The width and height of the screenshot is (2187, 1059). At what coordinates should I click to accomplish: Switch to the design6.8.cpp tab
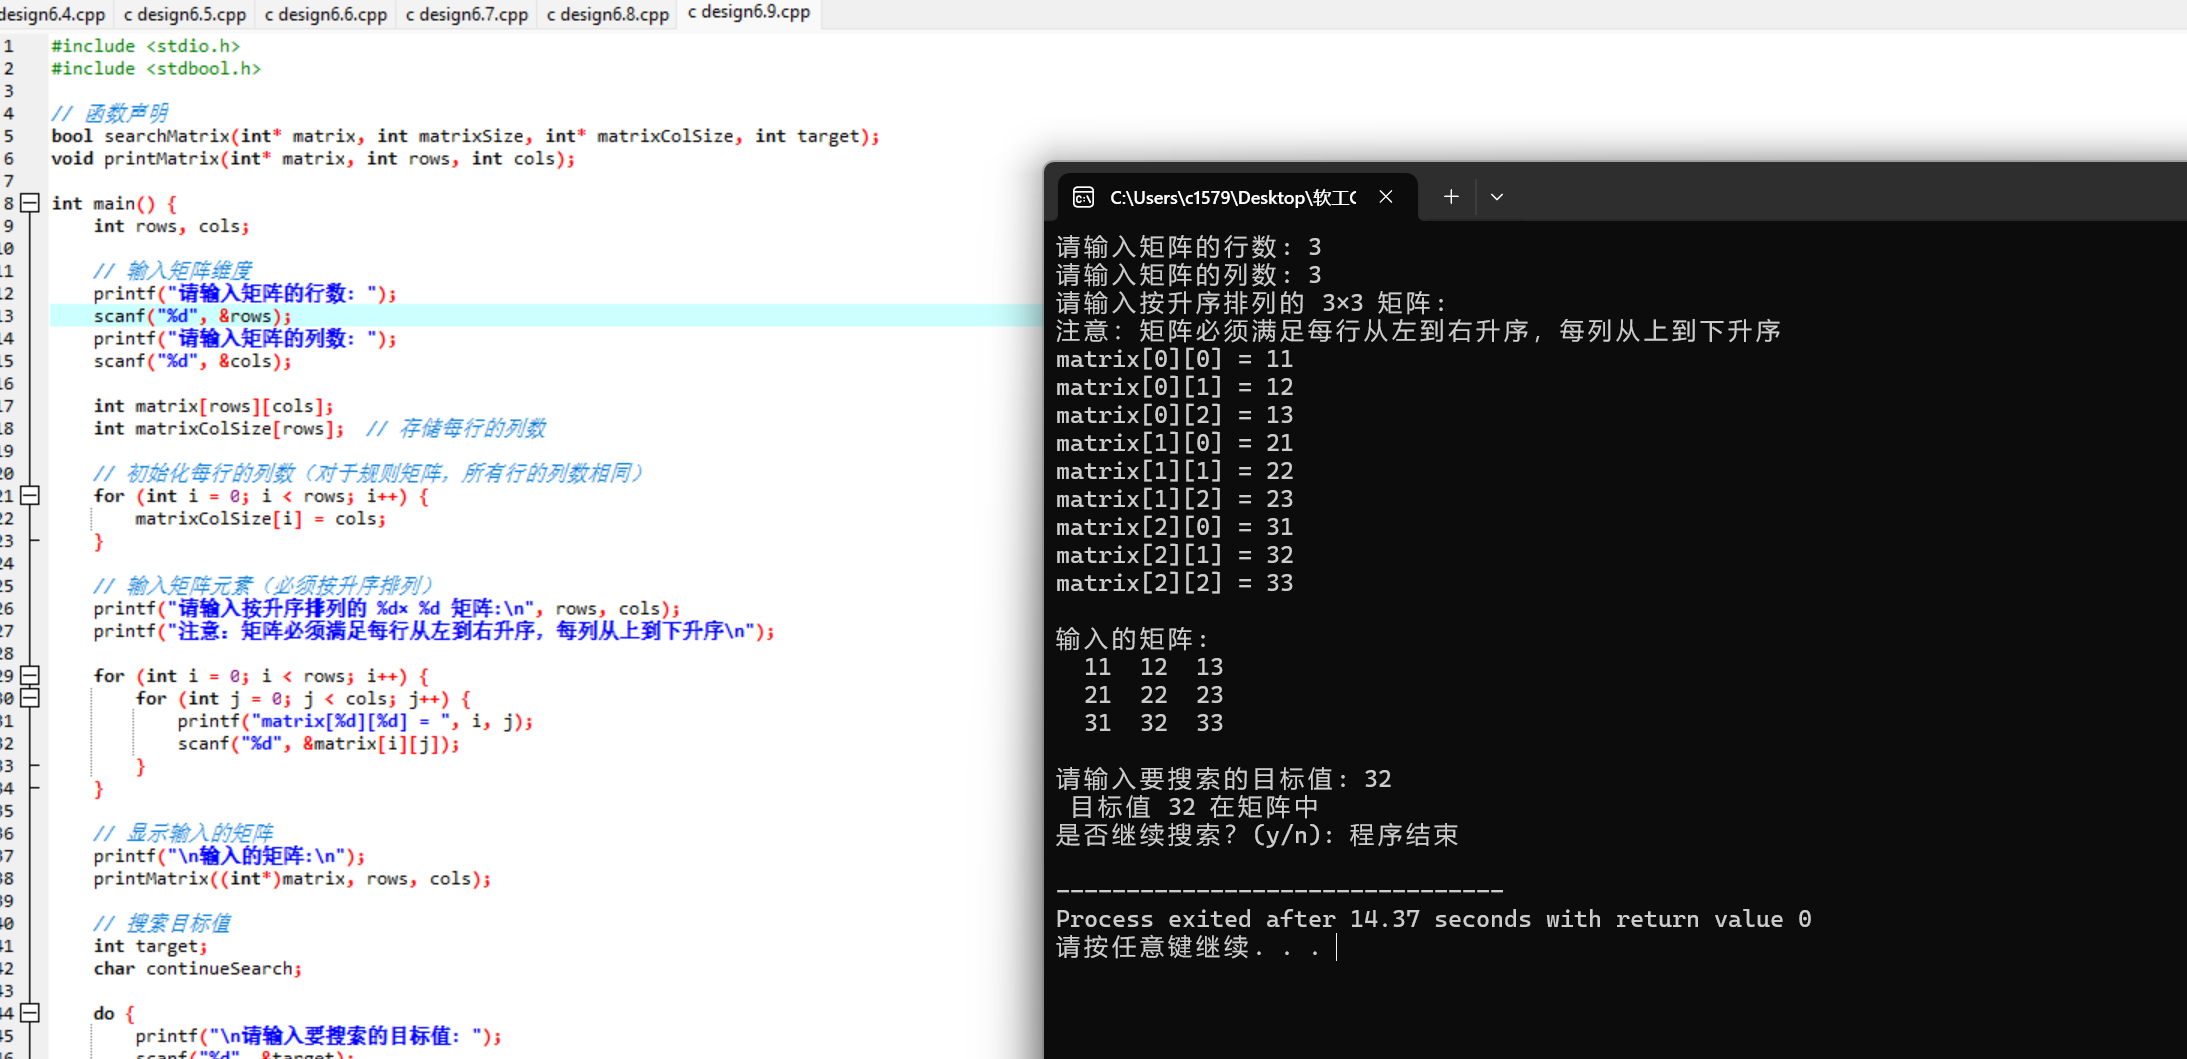tap(608, 14)
